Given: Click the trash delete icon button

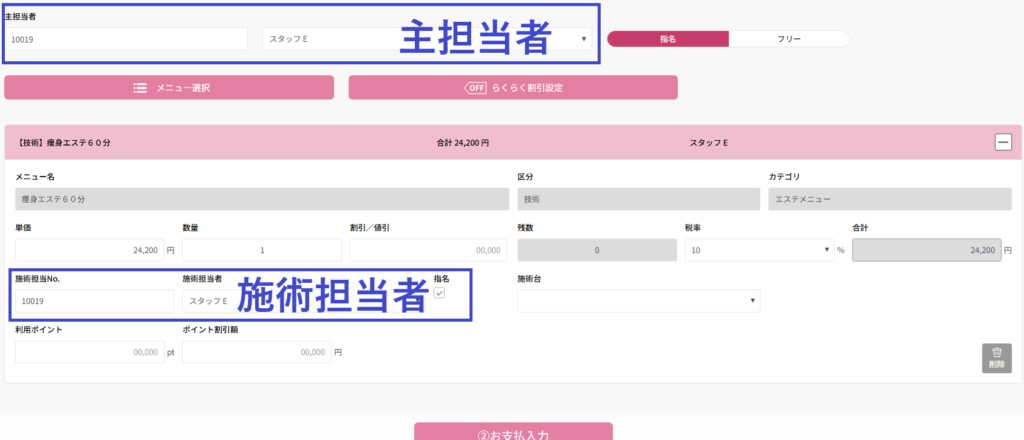Looking at the screenshot, I should 996,358.
